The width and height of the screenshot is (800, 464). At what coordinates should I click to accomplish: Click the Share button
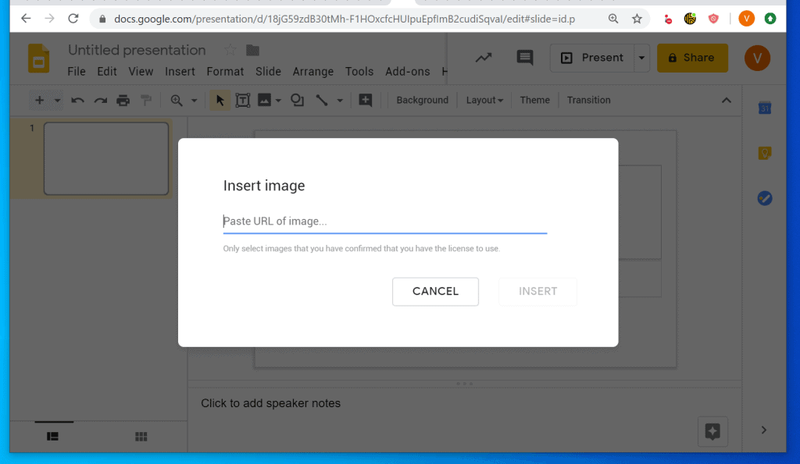tap(692, 58)
